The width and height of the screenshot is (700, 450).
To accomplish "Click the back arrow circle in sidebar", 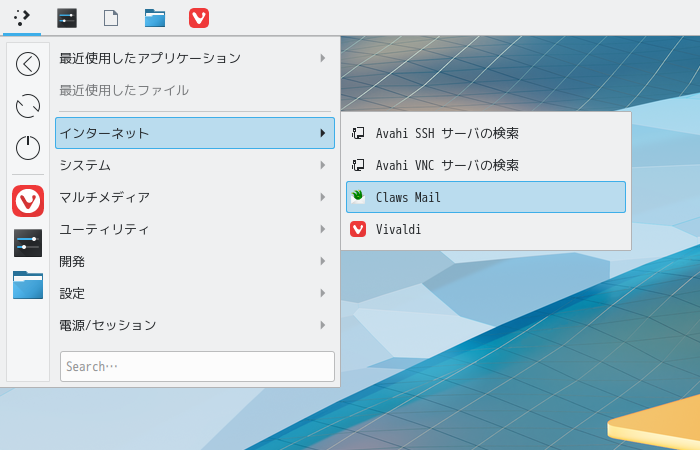I will point(28,64).
